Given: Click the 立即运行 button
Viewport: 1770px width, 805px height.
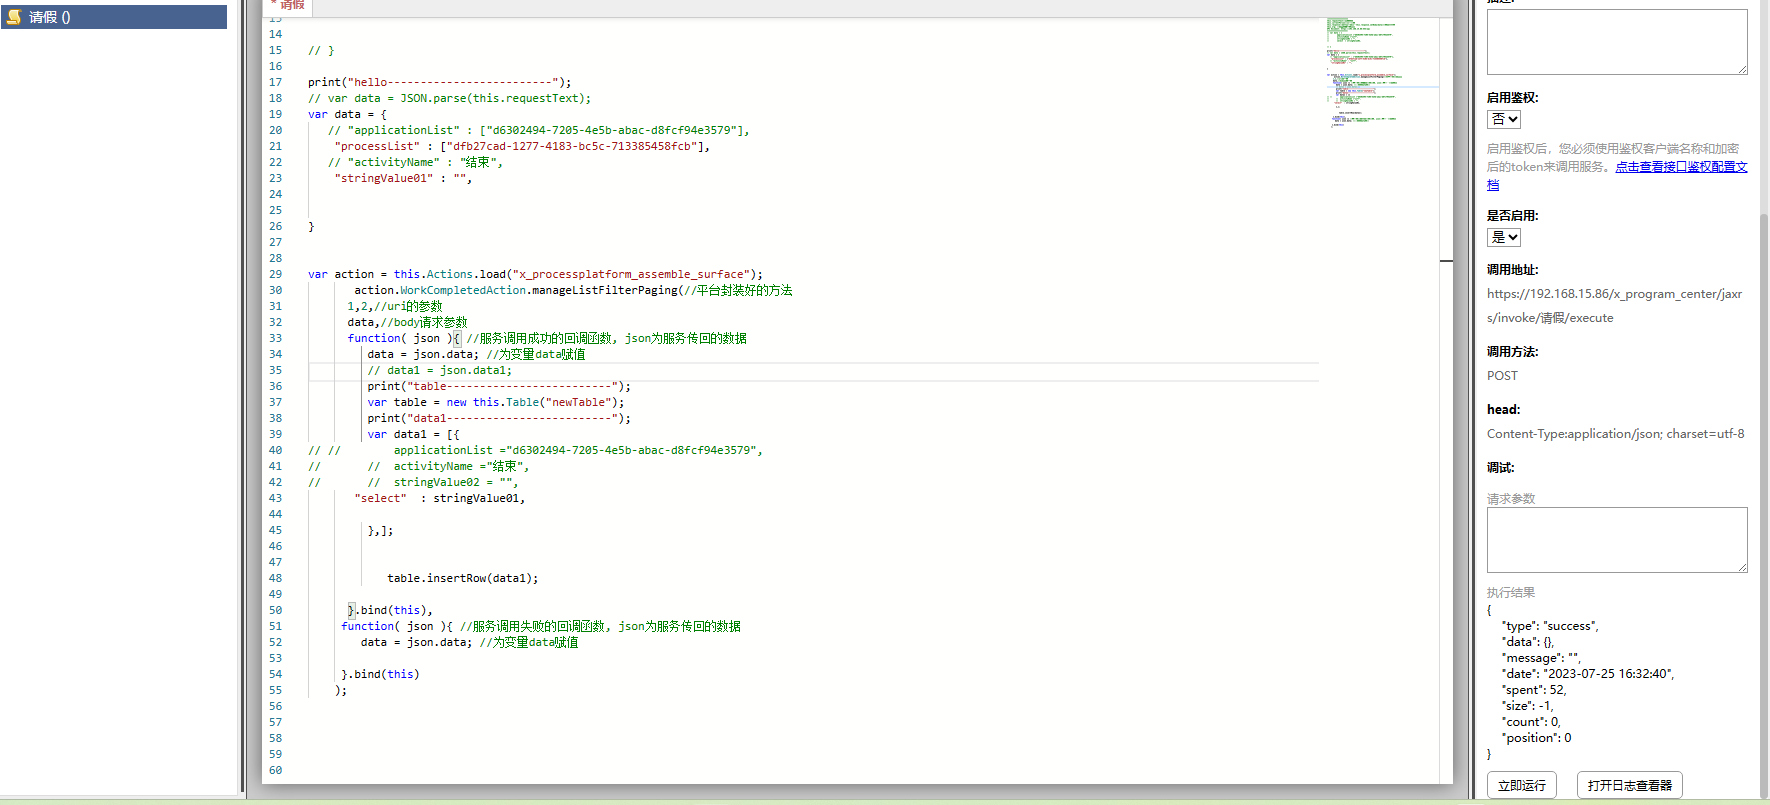Looking at the screenshot, I should coord(1521,785).
